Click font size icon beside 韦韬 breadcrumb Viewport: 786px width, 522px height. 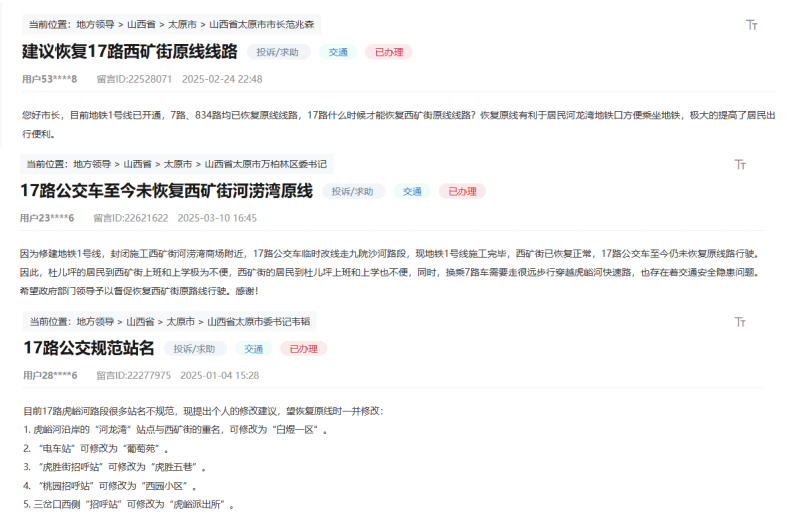(x=740, y=322)
